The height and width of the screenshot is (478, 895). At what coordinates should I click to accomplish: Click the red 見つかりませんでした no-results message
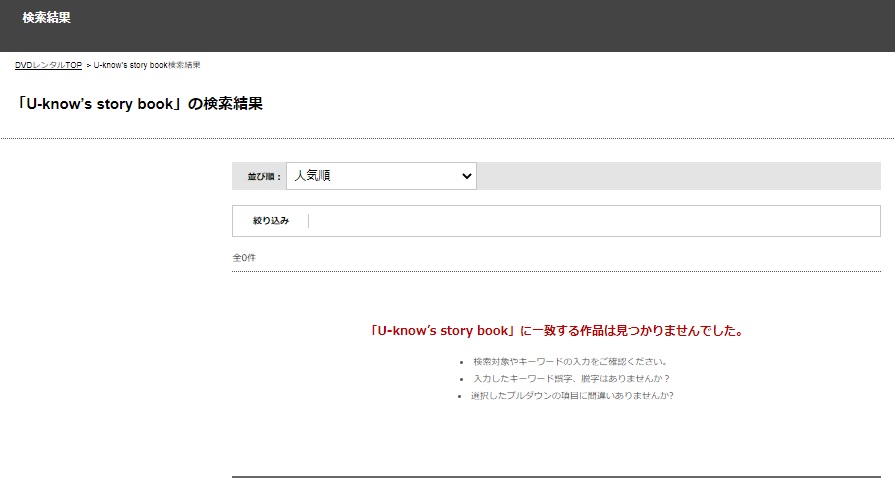557,331
